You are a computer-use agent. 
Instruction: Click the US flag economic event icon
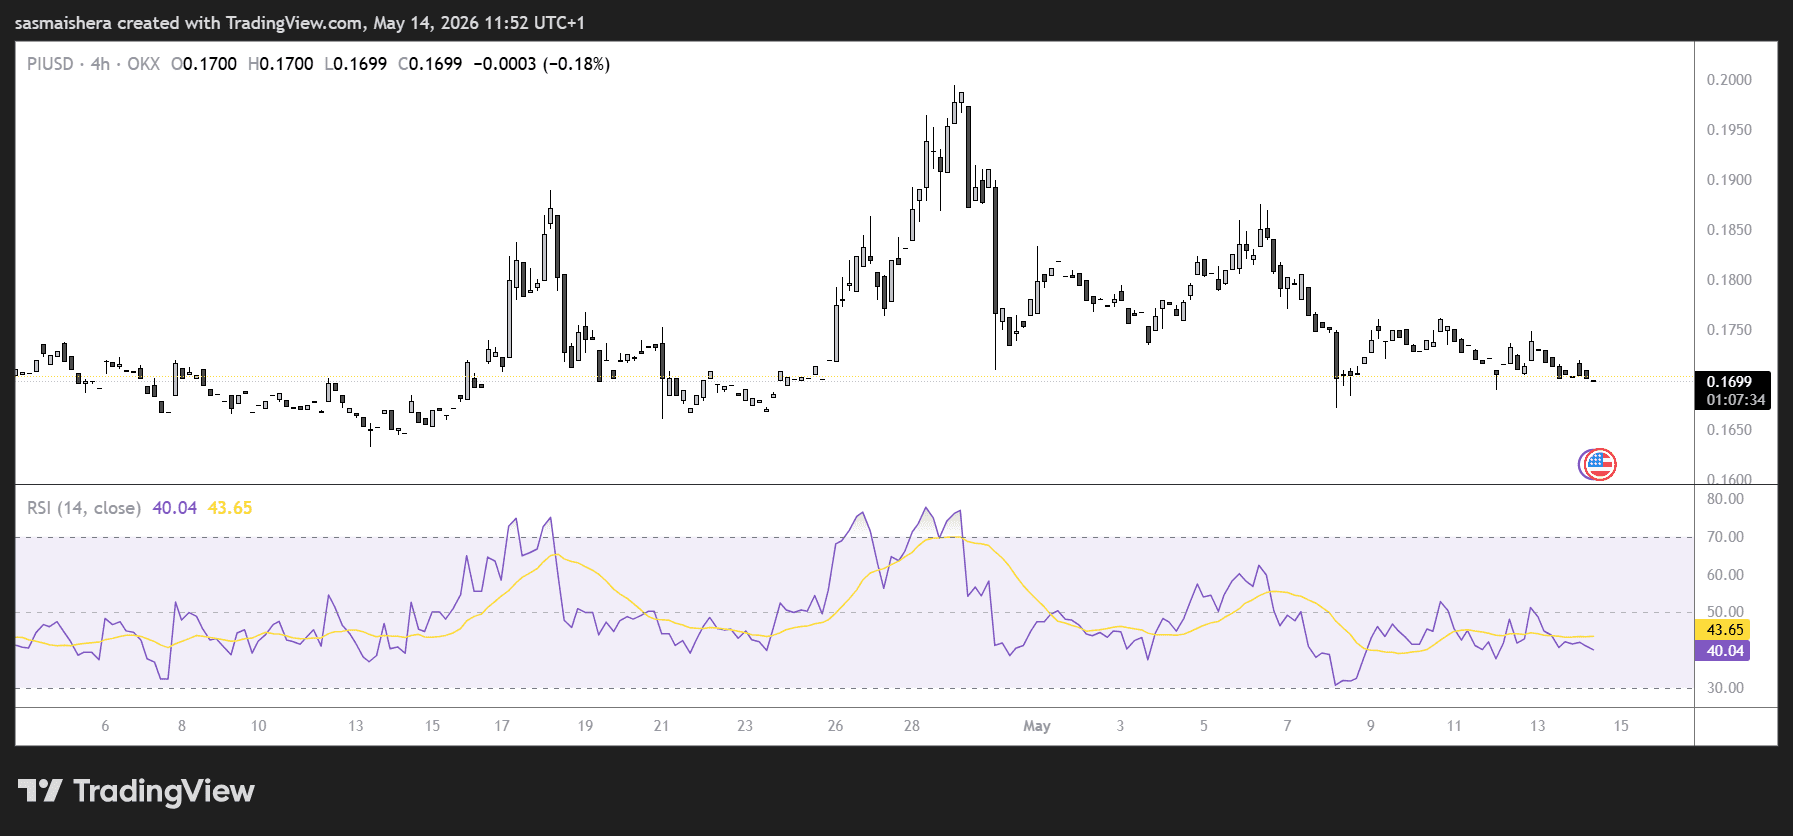coord(1600,464)
